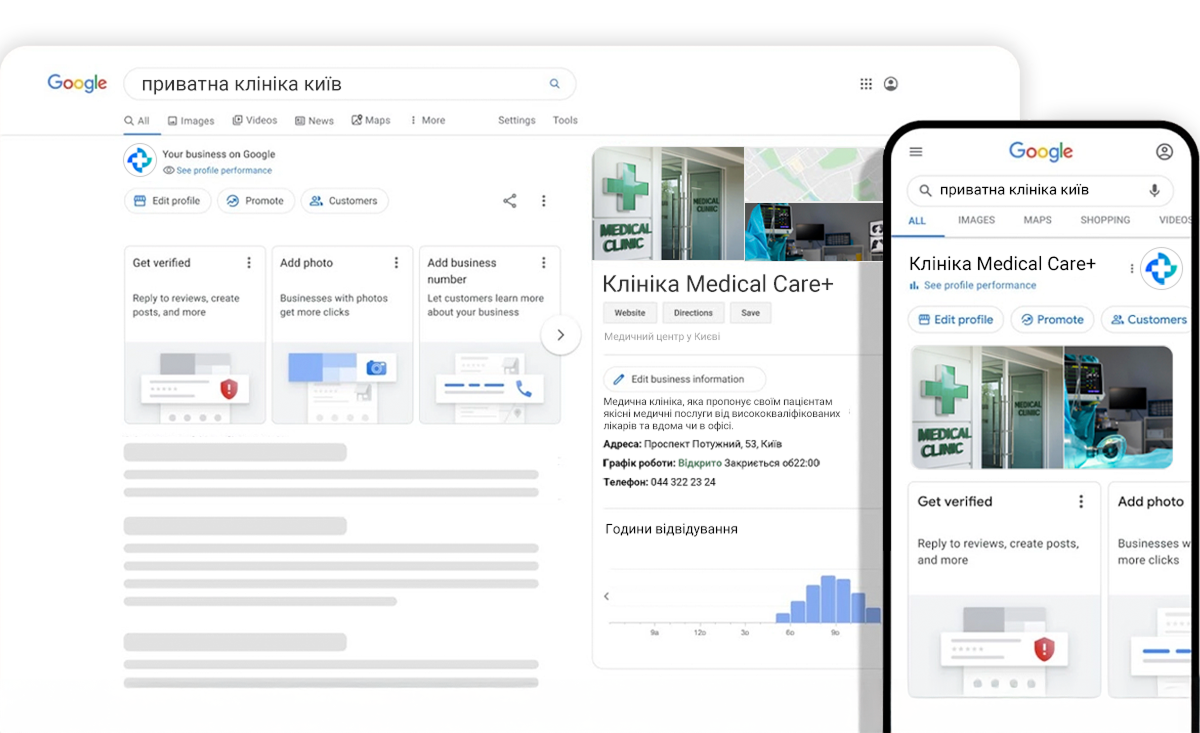Screen dimensions: 1200x733
Task: Click the previous arrow on visiting hours chart
Action: (606, 597)
